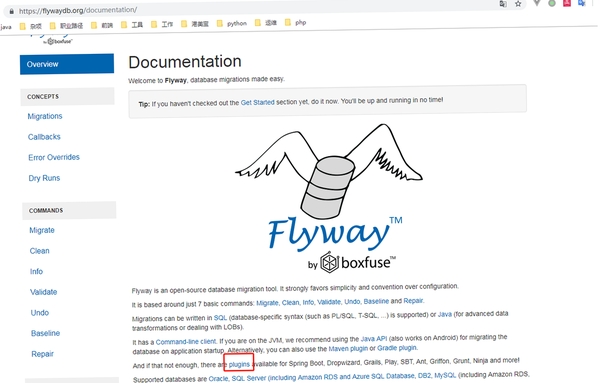Image resolution: width=600 pixels, height=383 pixels.
Task: Open Callbacks under Concepts
Action: click(44, 137)
